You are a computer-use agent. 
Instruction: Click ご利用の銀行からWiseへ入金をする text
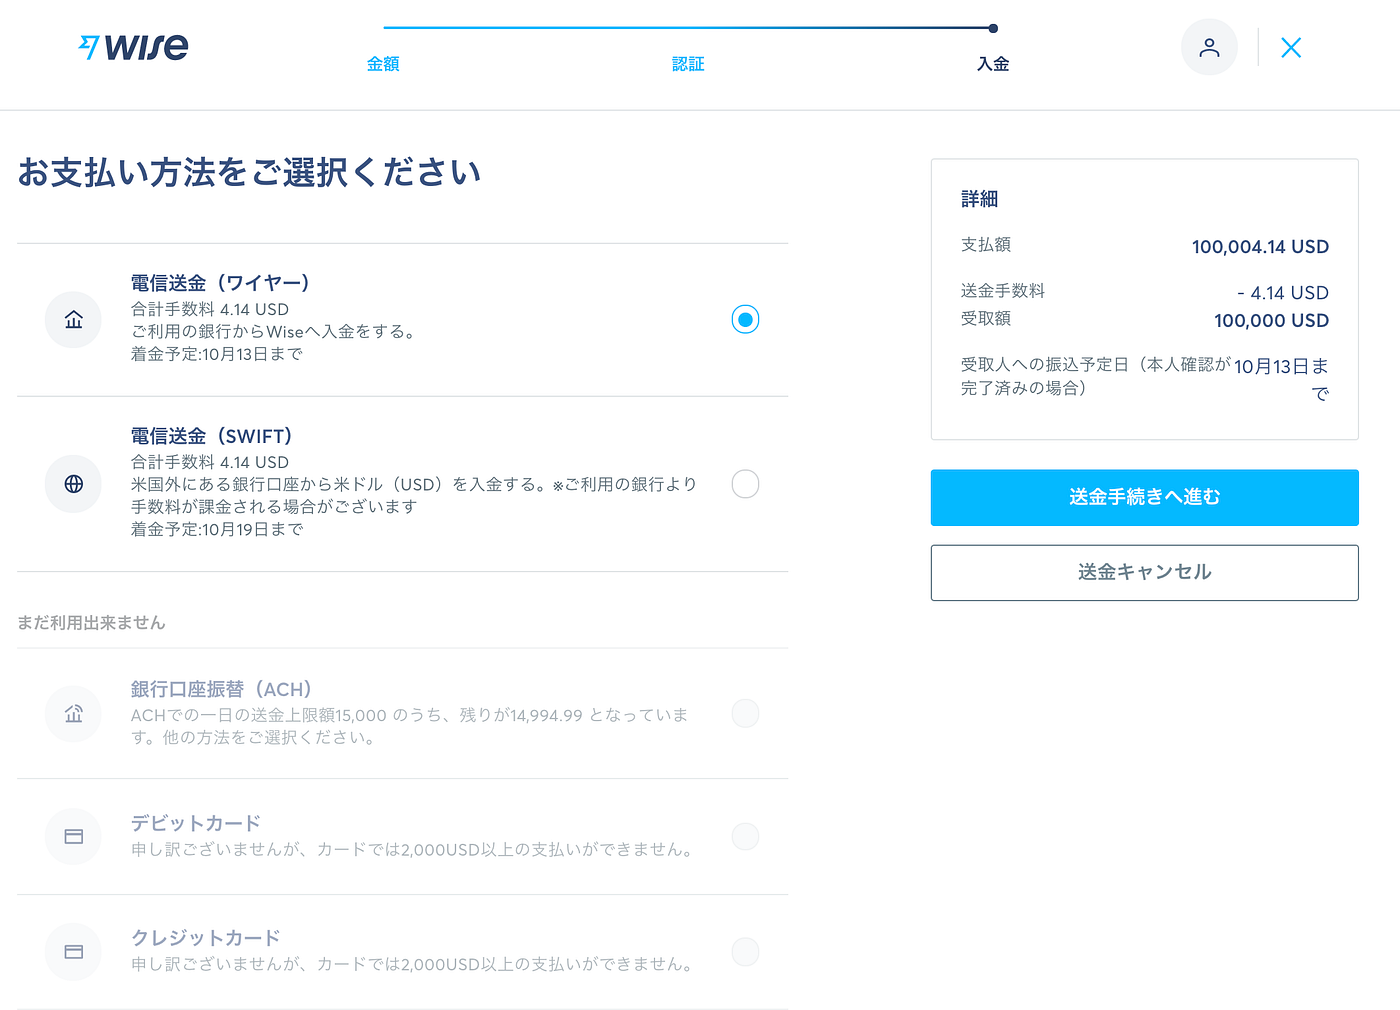point(273,332)
